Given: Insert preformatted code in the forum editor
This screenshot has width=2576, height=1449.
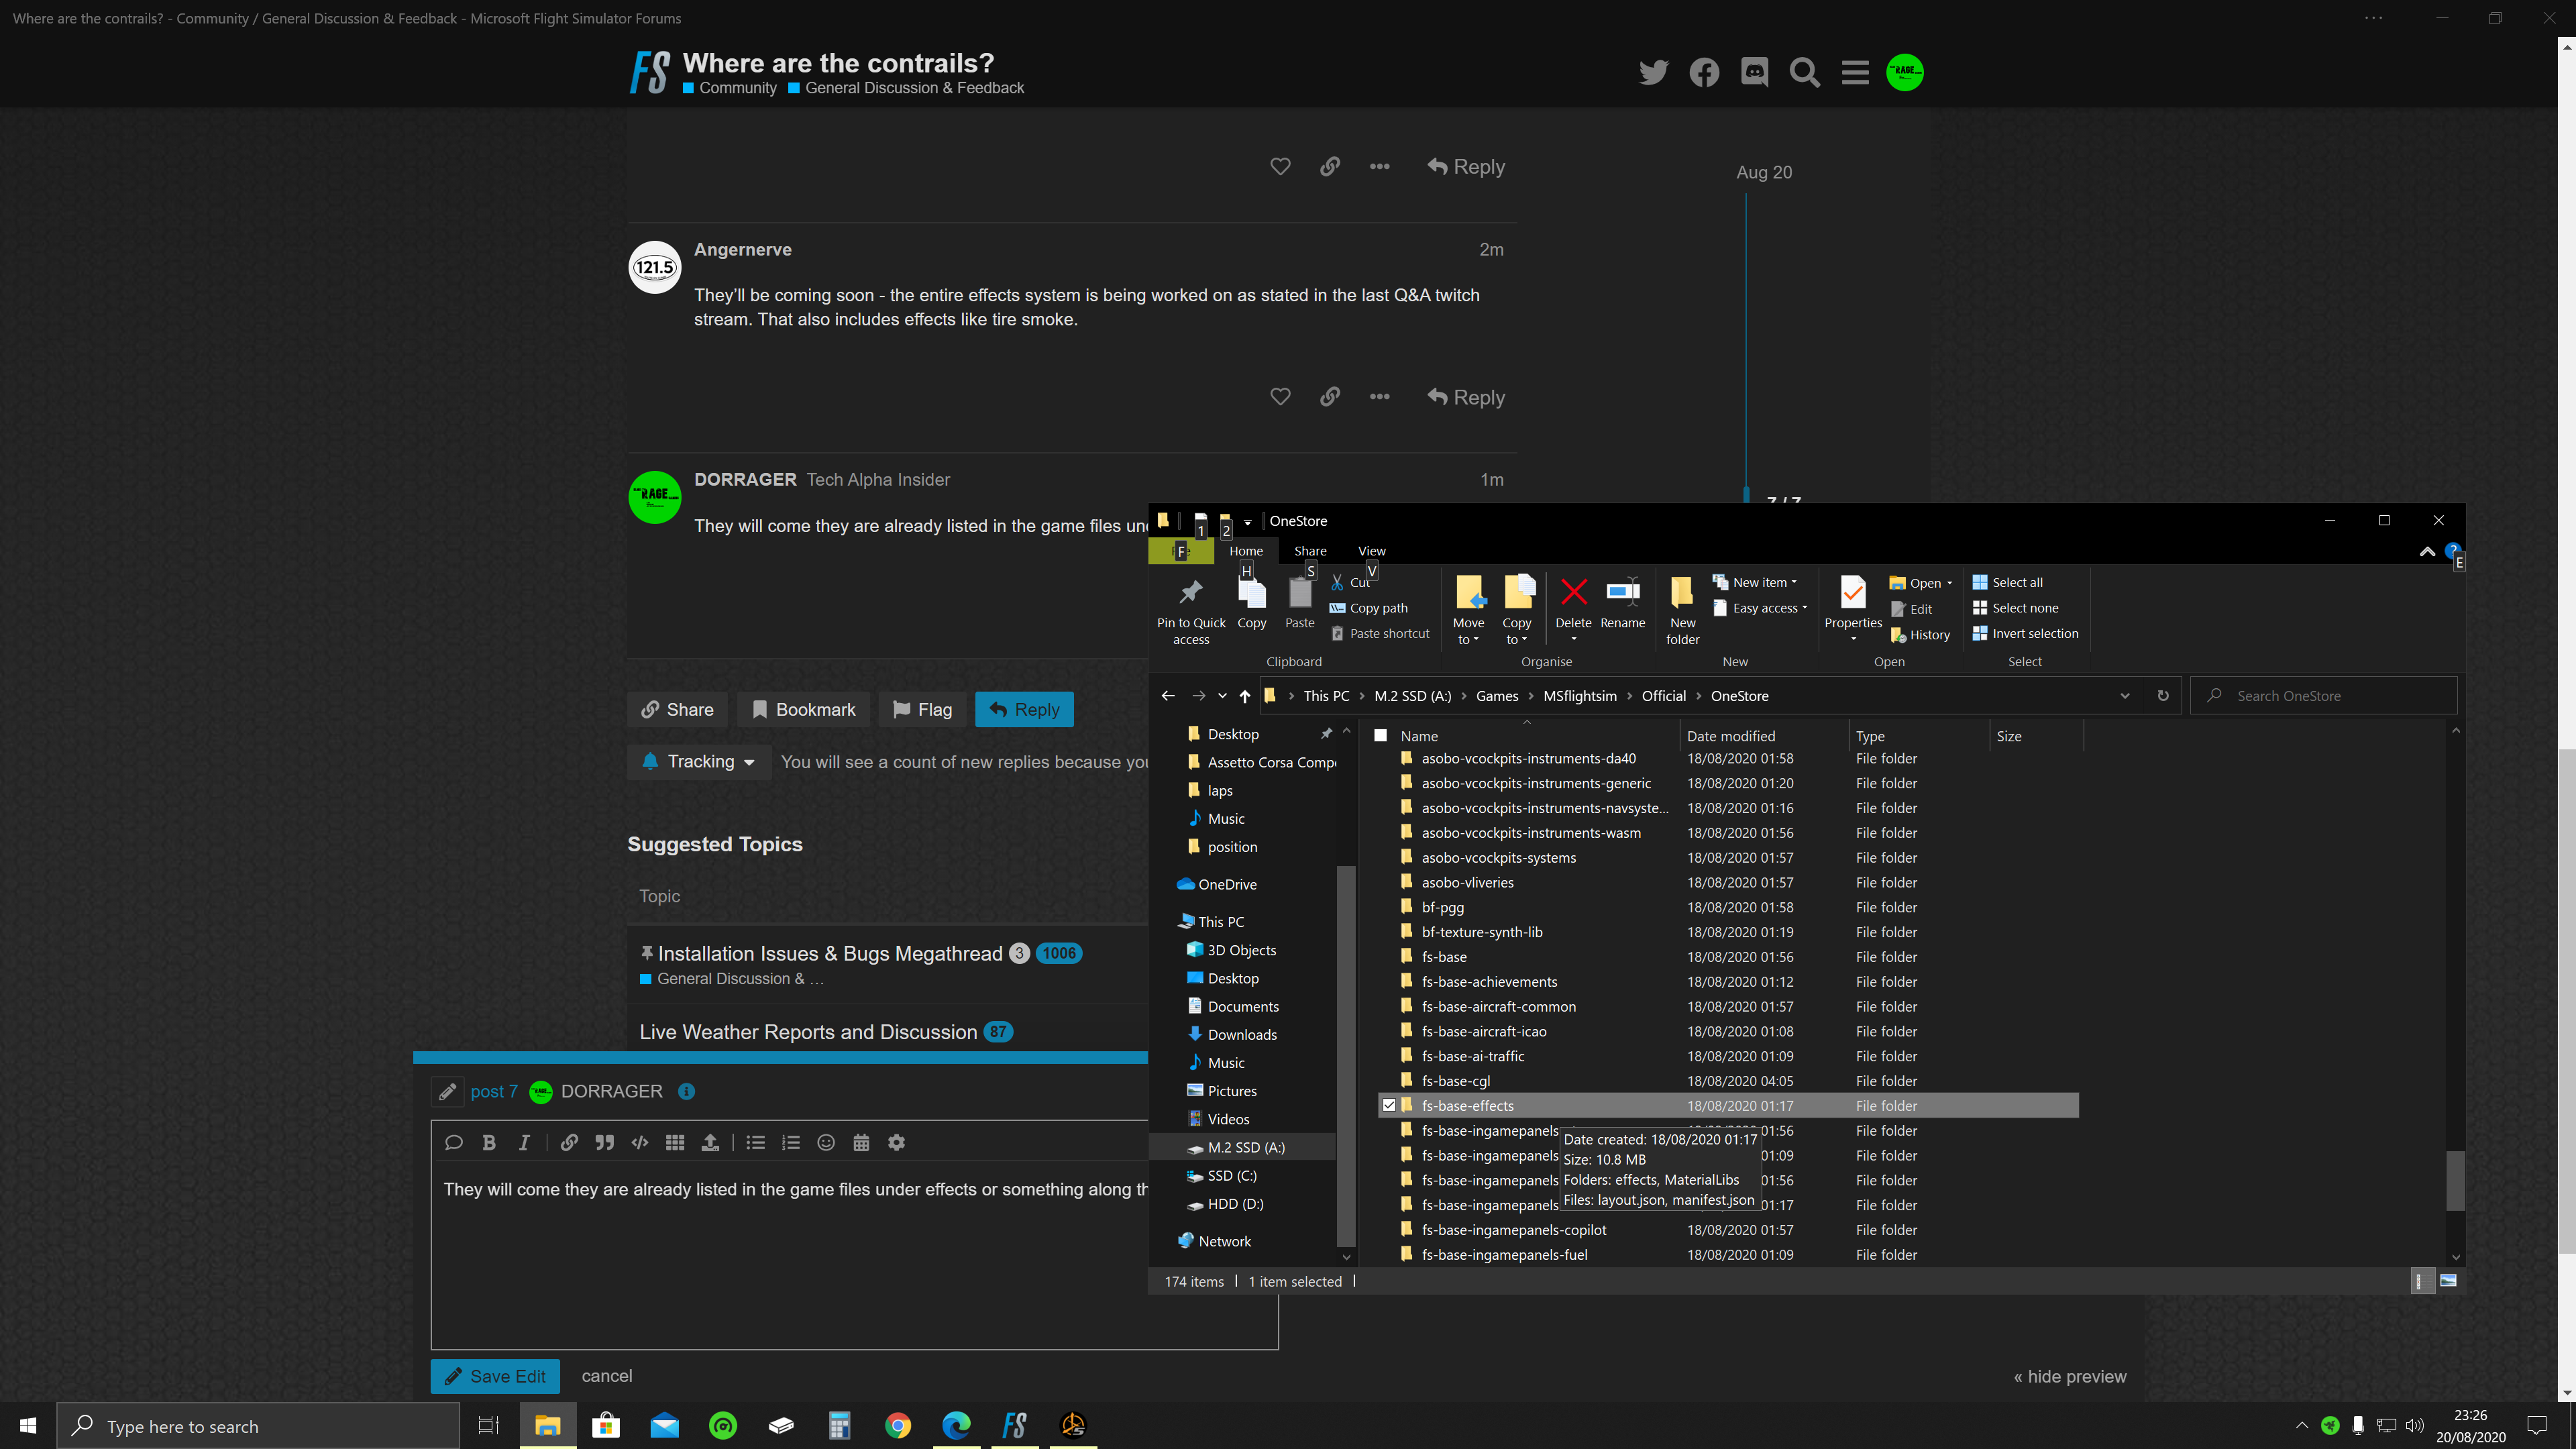Looking at the screenshot, I should (640, 1142).
